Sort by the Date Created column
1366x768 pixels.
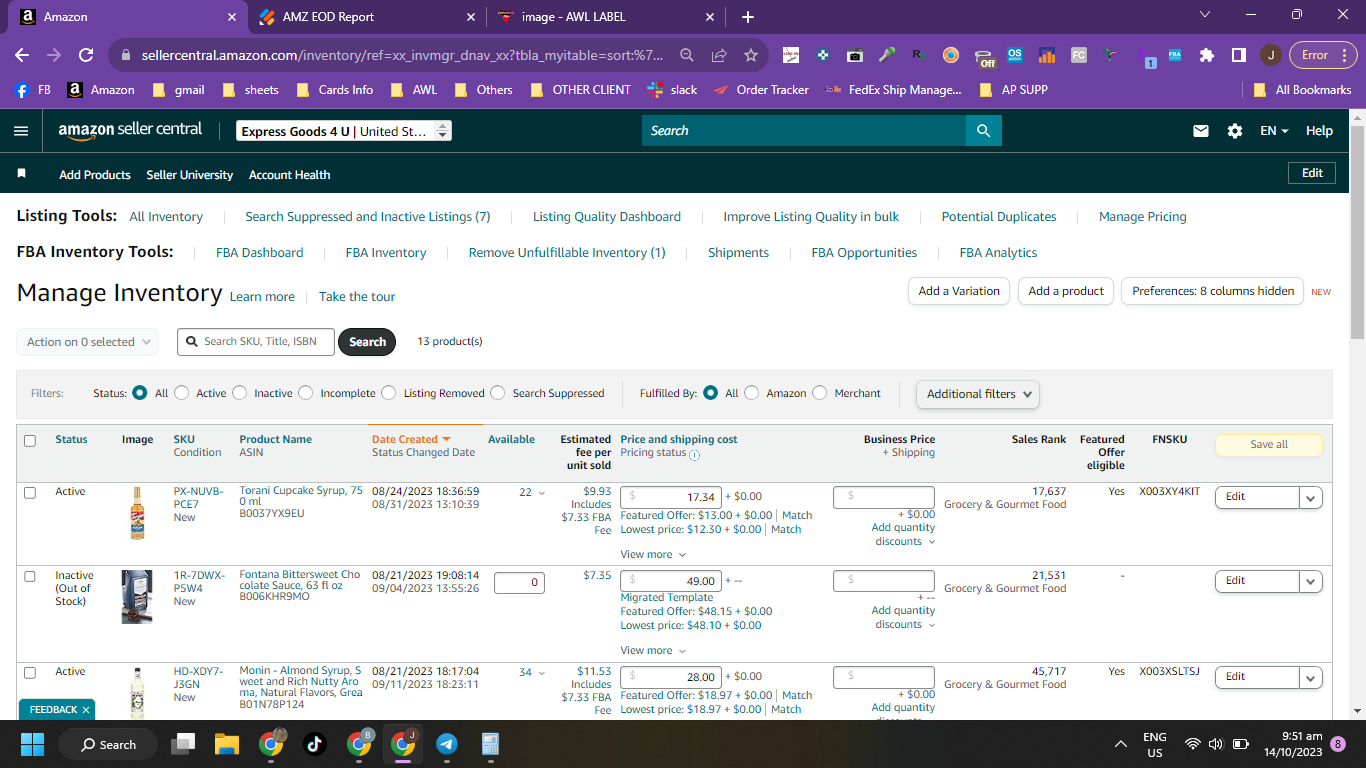point(411,439)
